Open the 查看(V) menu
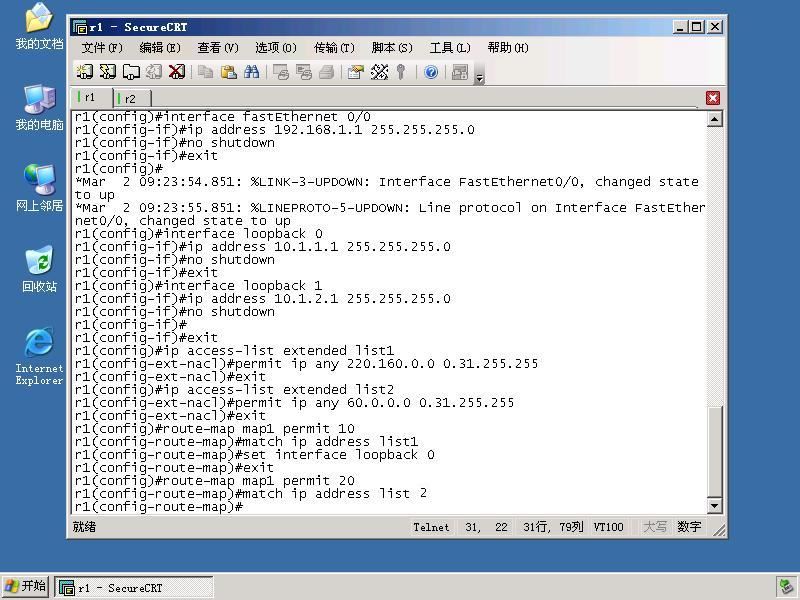This screenshot has height=600, width=800. 218,48
